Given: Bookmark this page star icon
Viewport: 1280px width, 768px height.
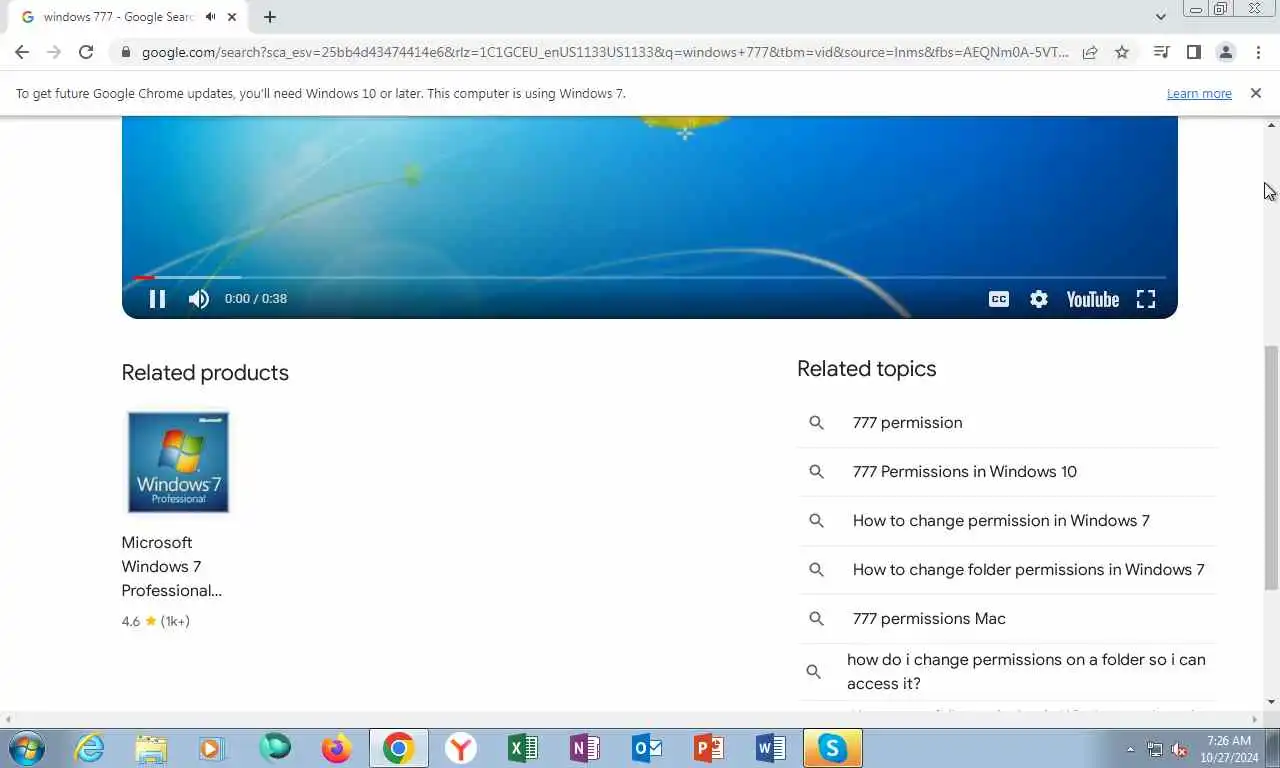Looking at the screenshot, I should pyautogui.click(x=1122, y=52).
